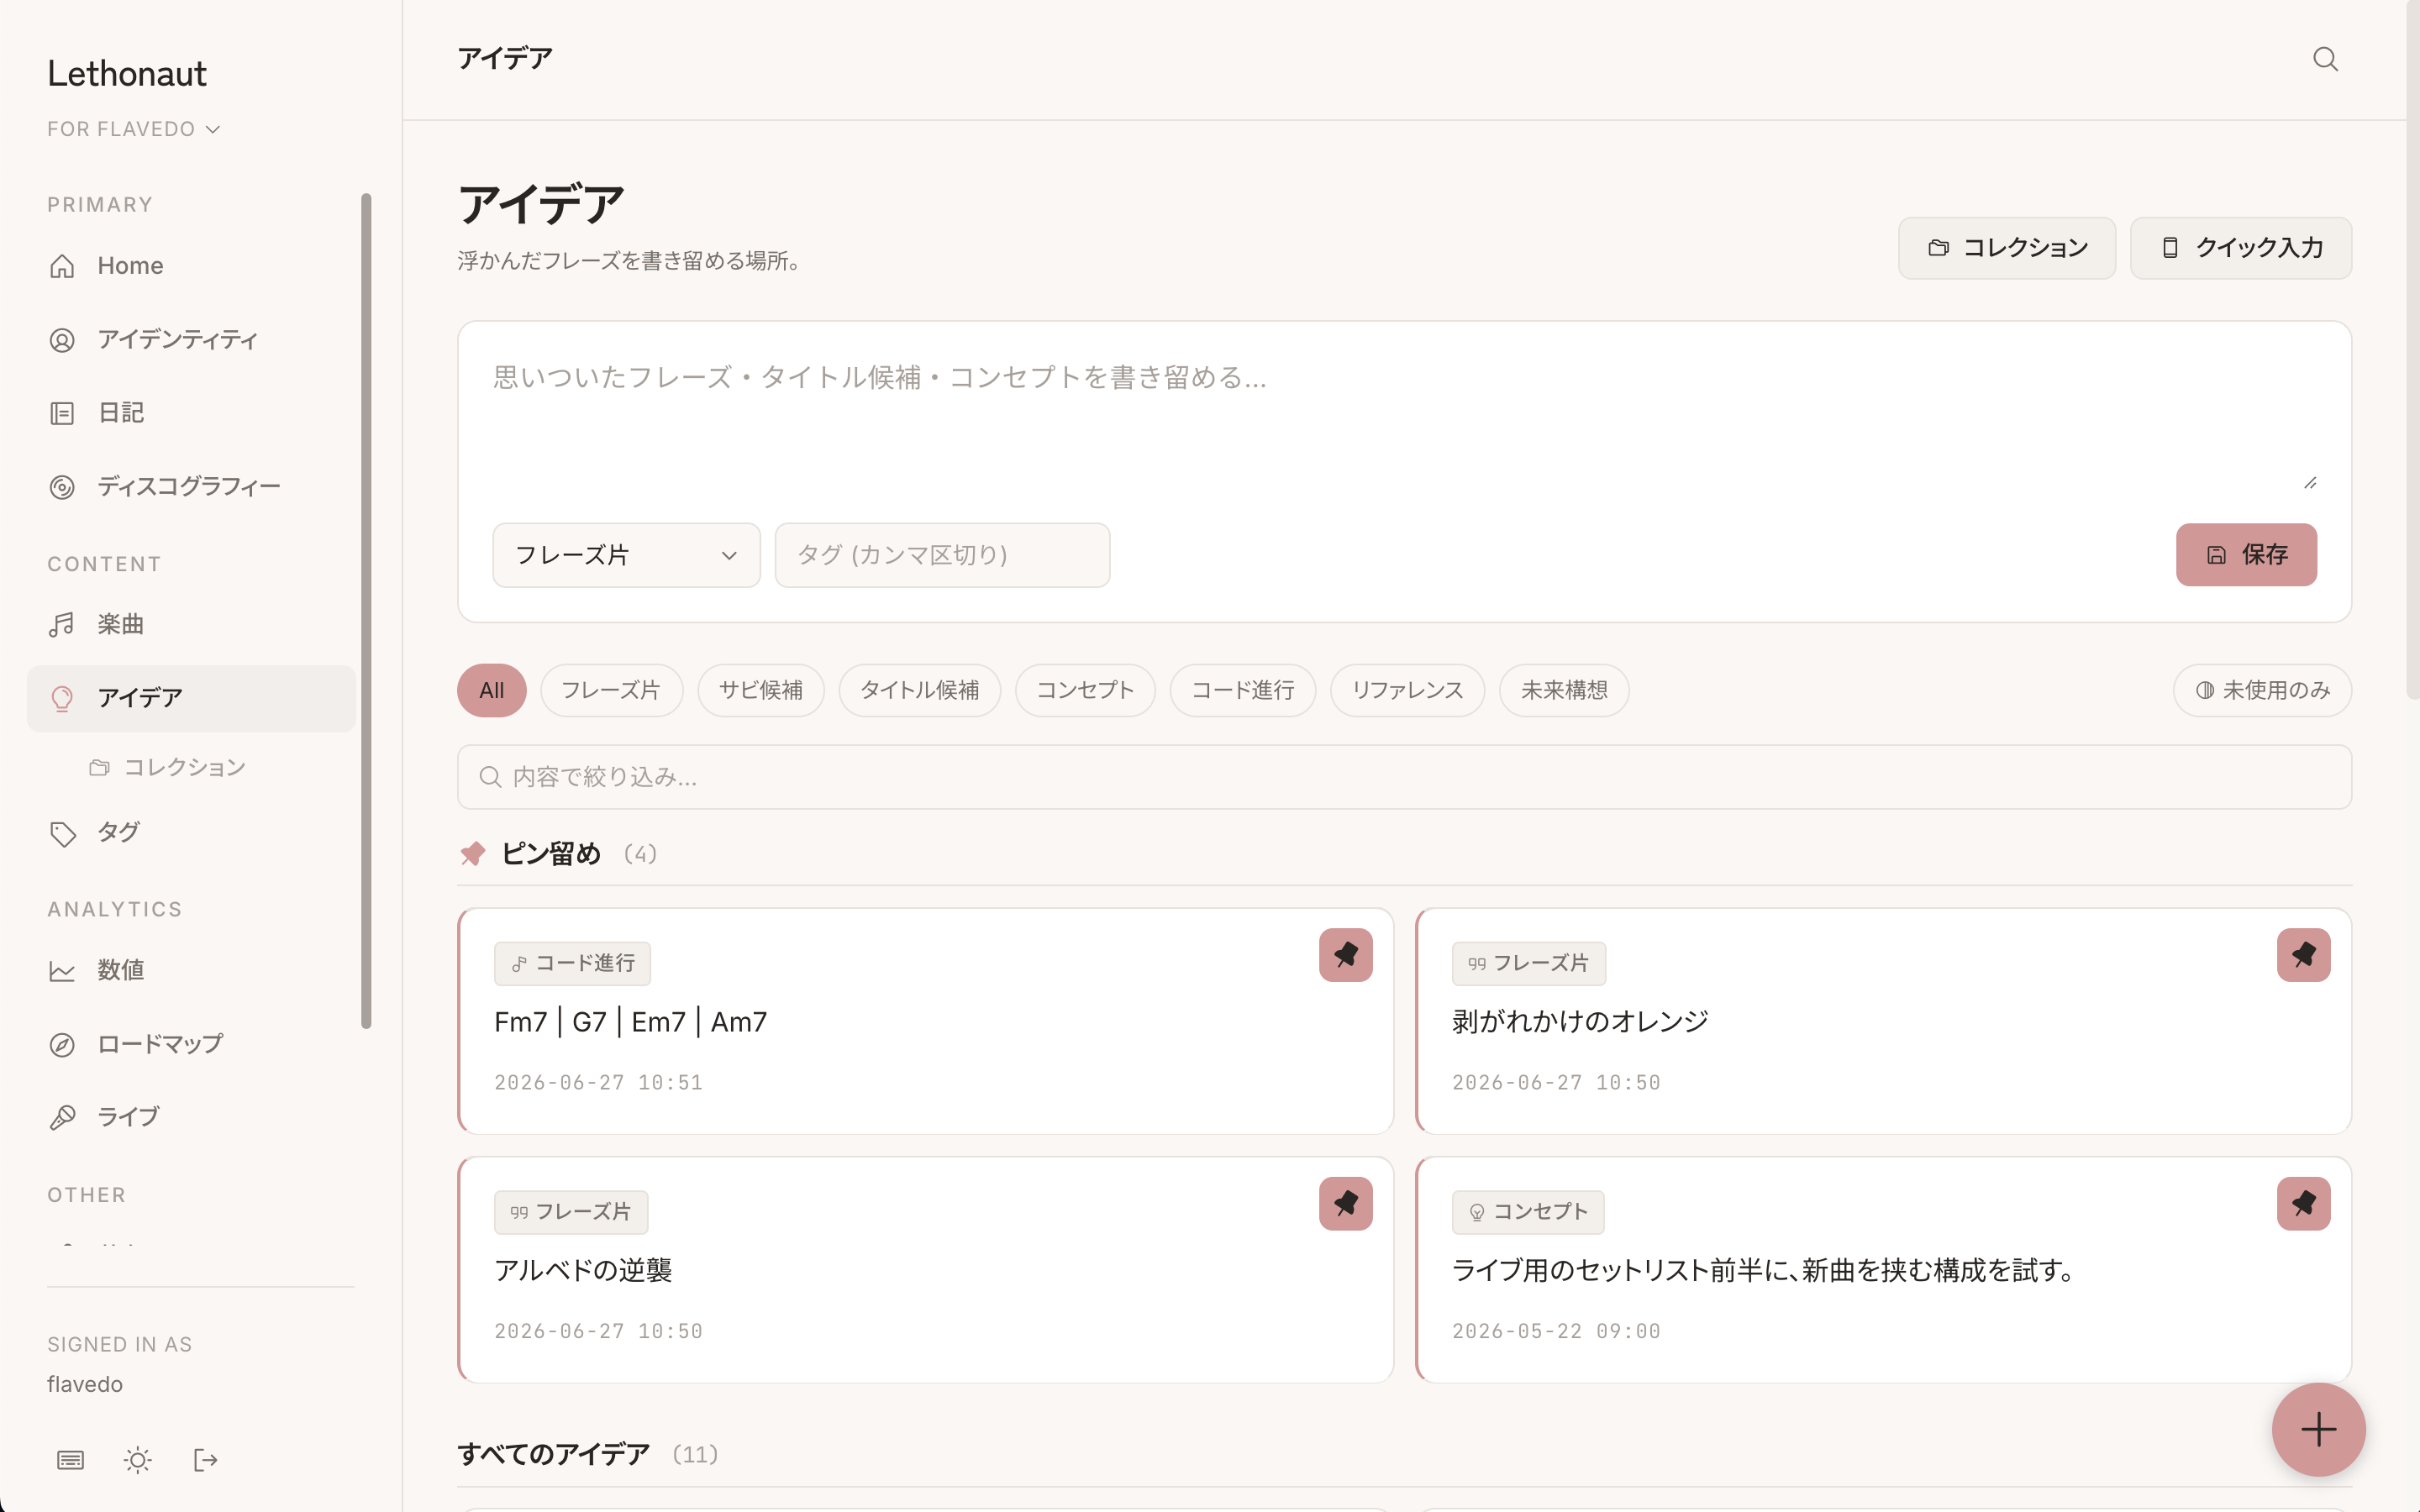
Task: Filter by フレーズ片 chip
Action: pos(611,690)
